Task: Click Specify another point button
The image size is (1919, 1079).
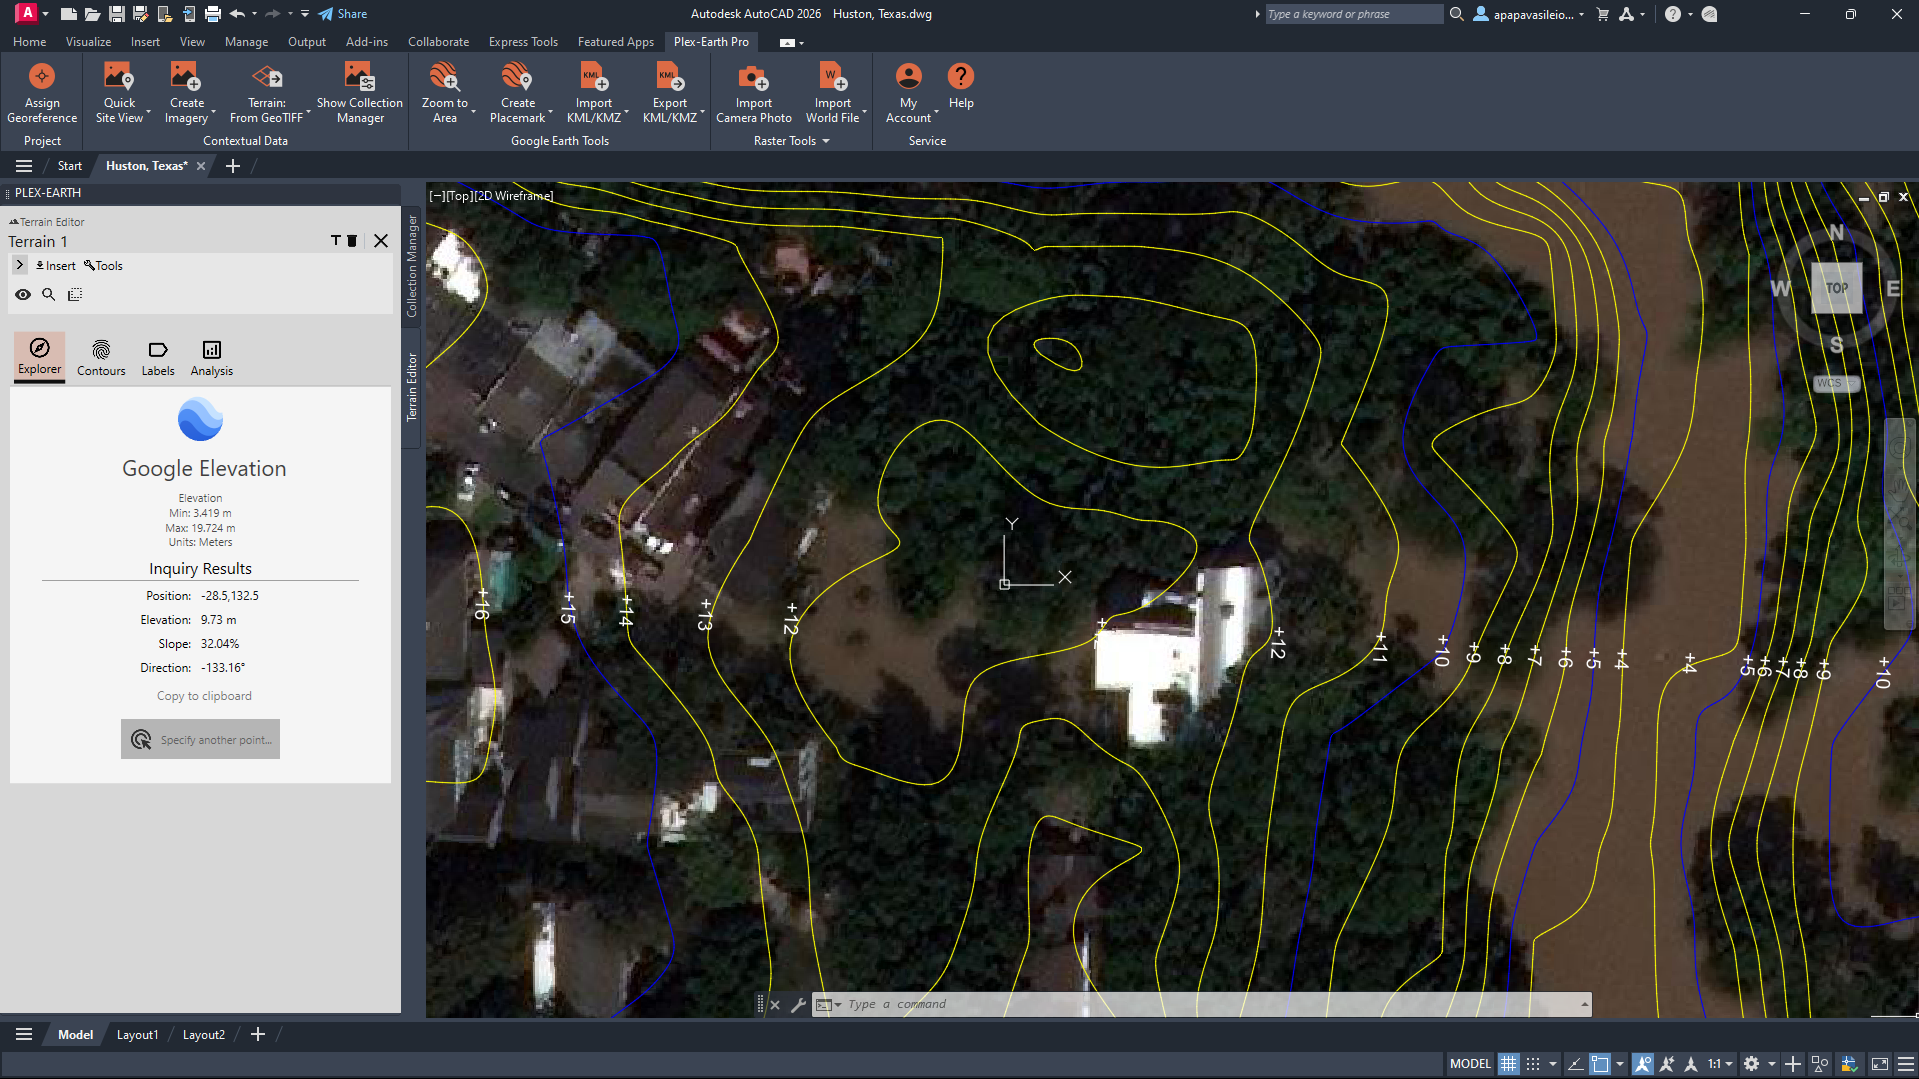Action: tap(200, 739)
